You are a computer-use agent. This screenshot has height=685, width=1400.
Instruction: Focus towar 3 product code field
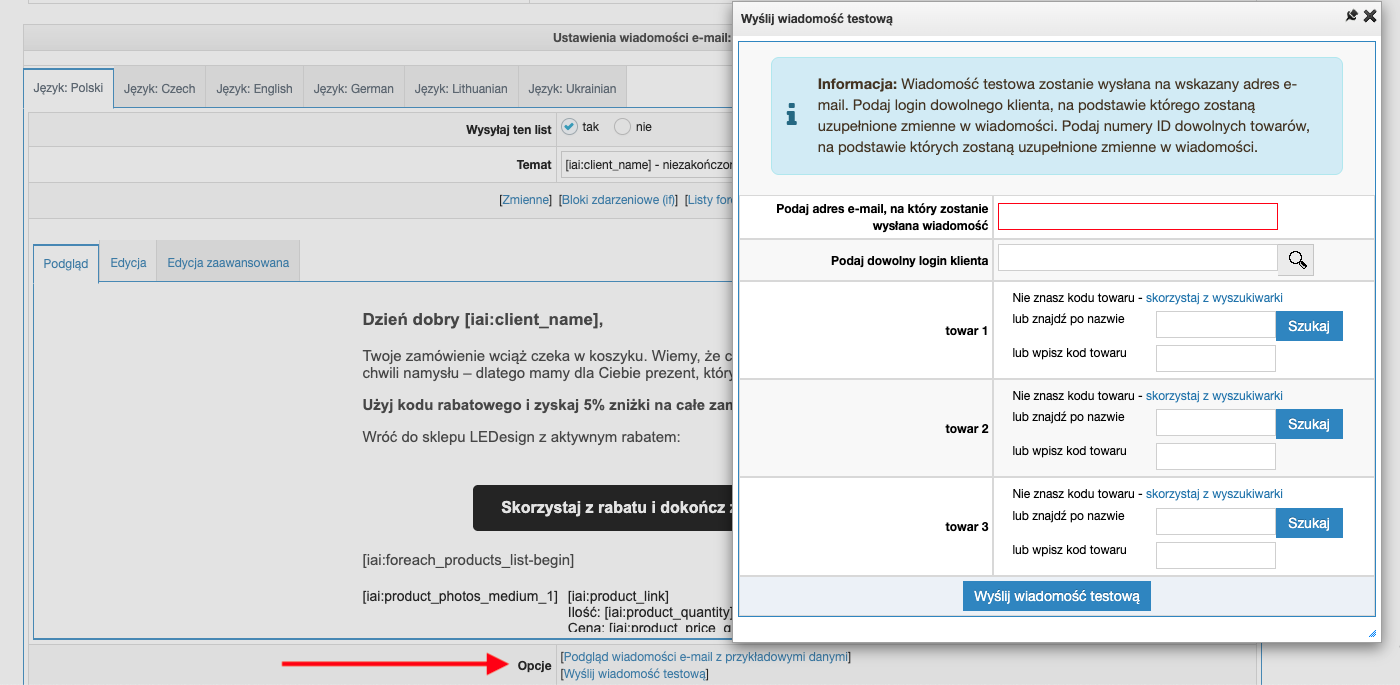[x=1216, y=554]
